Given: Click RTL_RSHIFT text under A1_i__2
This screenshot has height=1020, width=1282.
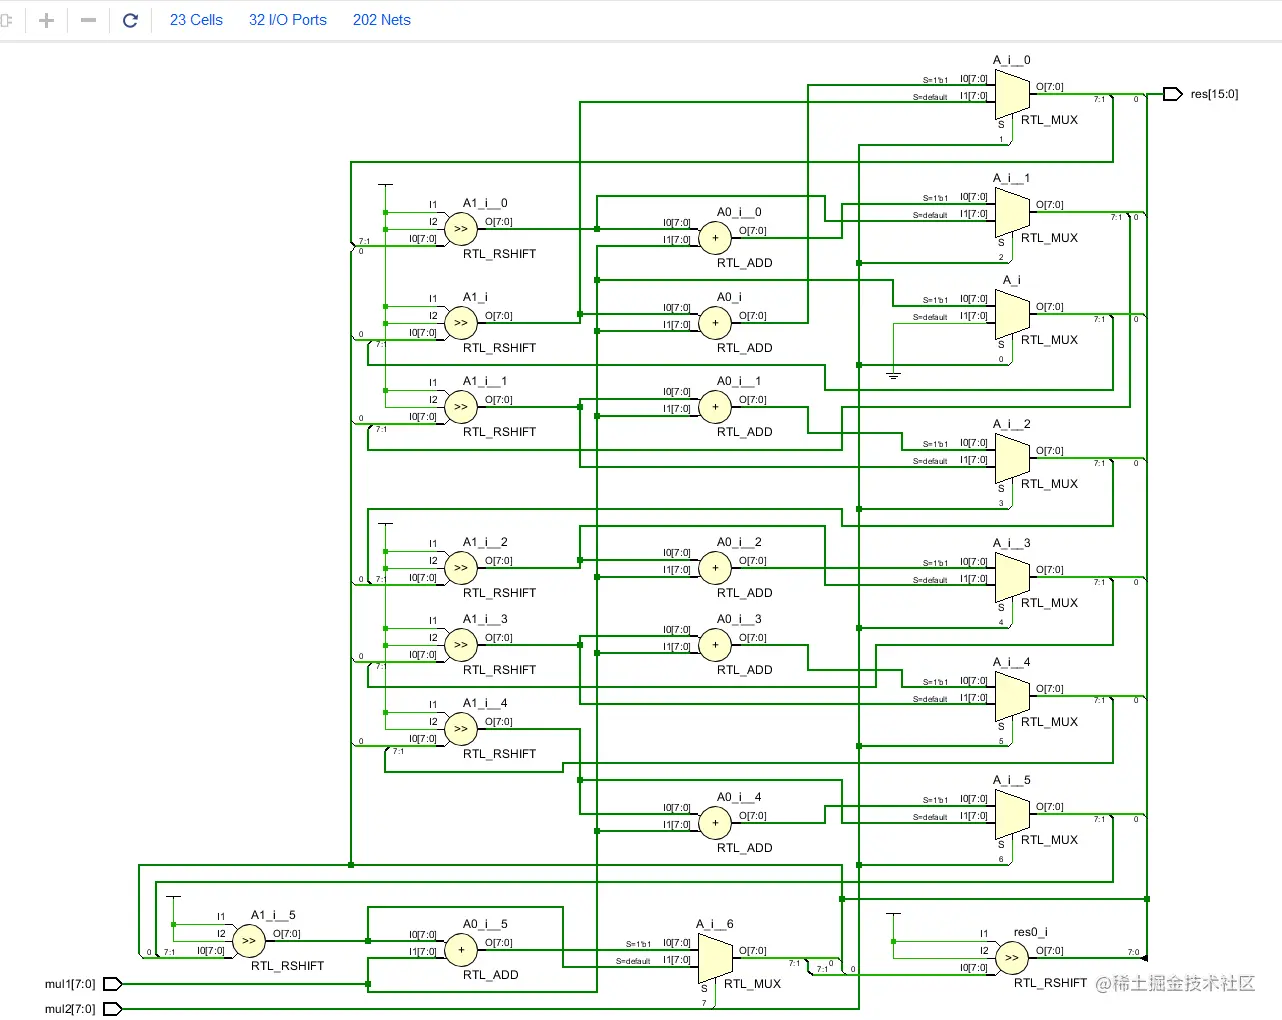Looking at the screenshot, I should click(x=499, y=593).
